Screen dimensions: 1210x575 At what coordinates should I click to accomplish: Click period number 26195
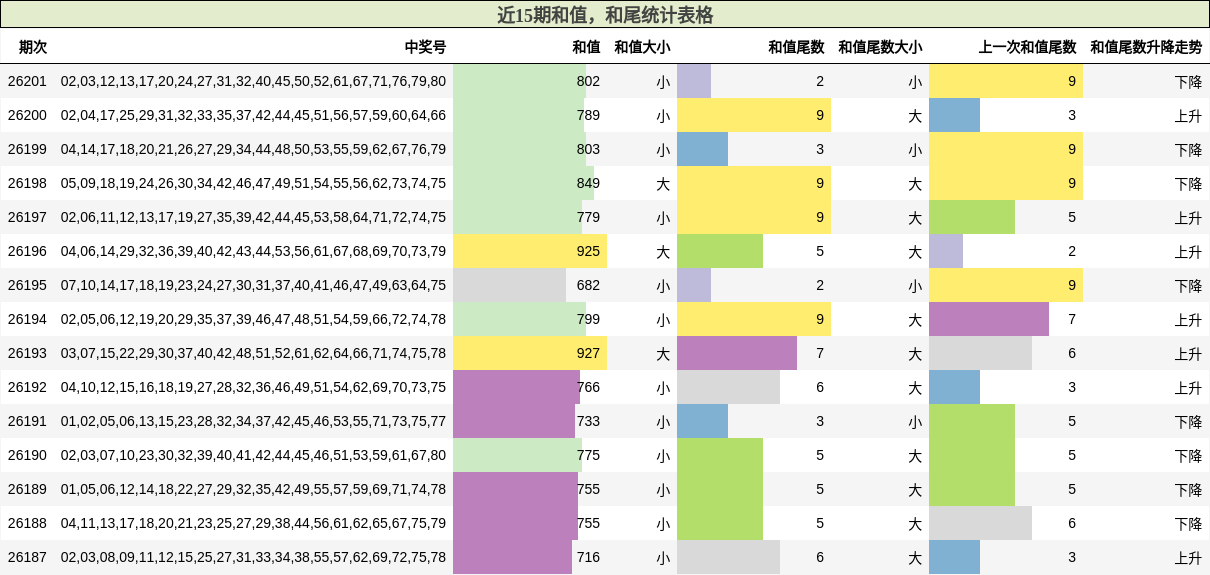27,285
